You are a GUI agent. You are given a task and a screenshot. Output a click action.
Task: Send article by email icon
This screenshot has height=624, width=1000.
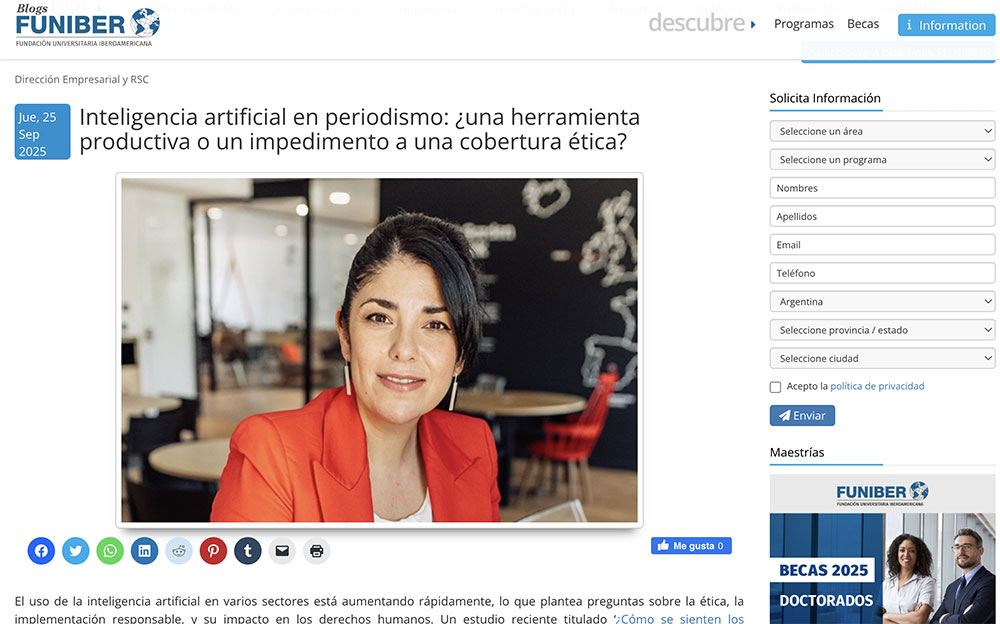[x=282, y=551]
